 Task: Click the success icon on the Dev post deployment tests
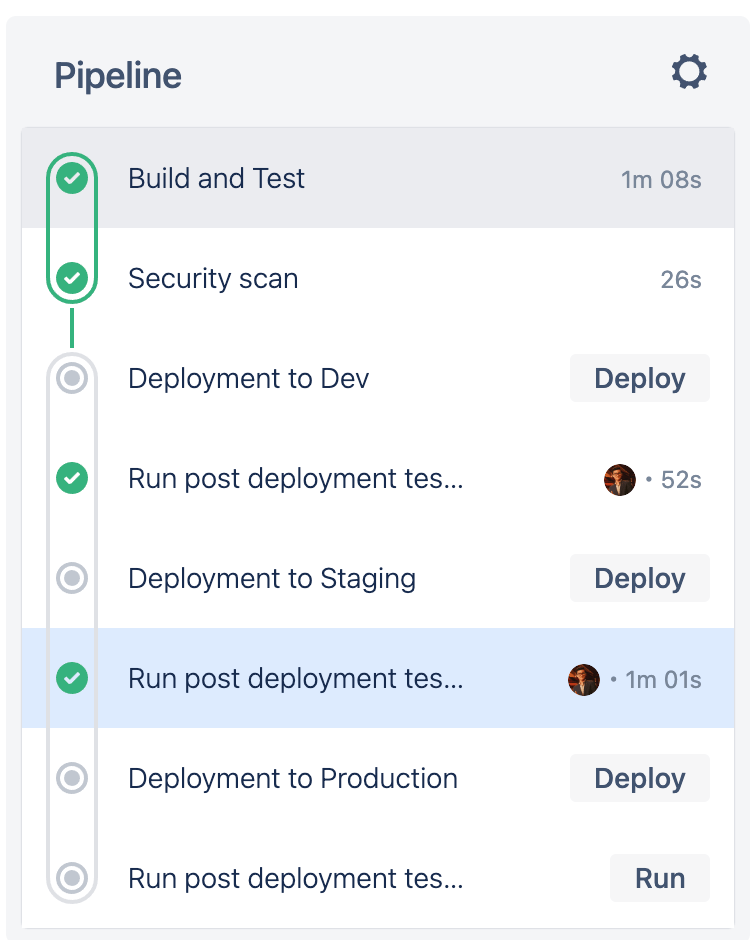point(71,479)
